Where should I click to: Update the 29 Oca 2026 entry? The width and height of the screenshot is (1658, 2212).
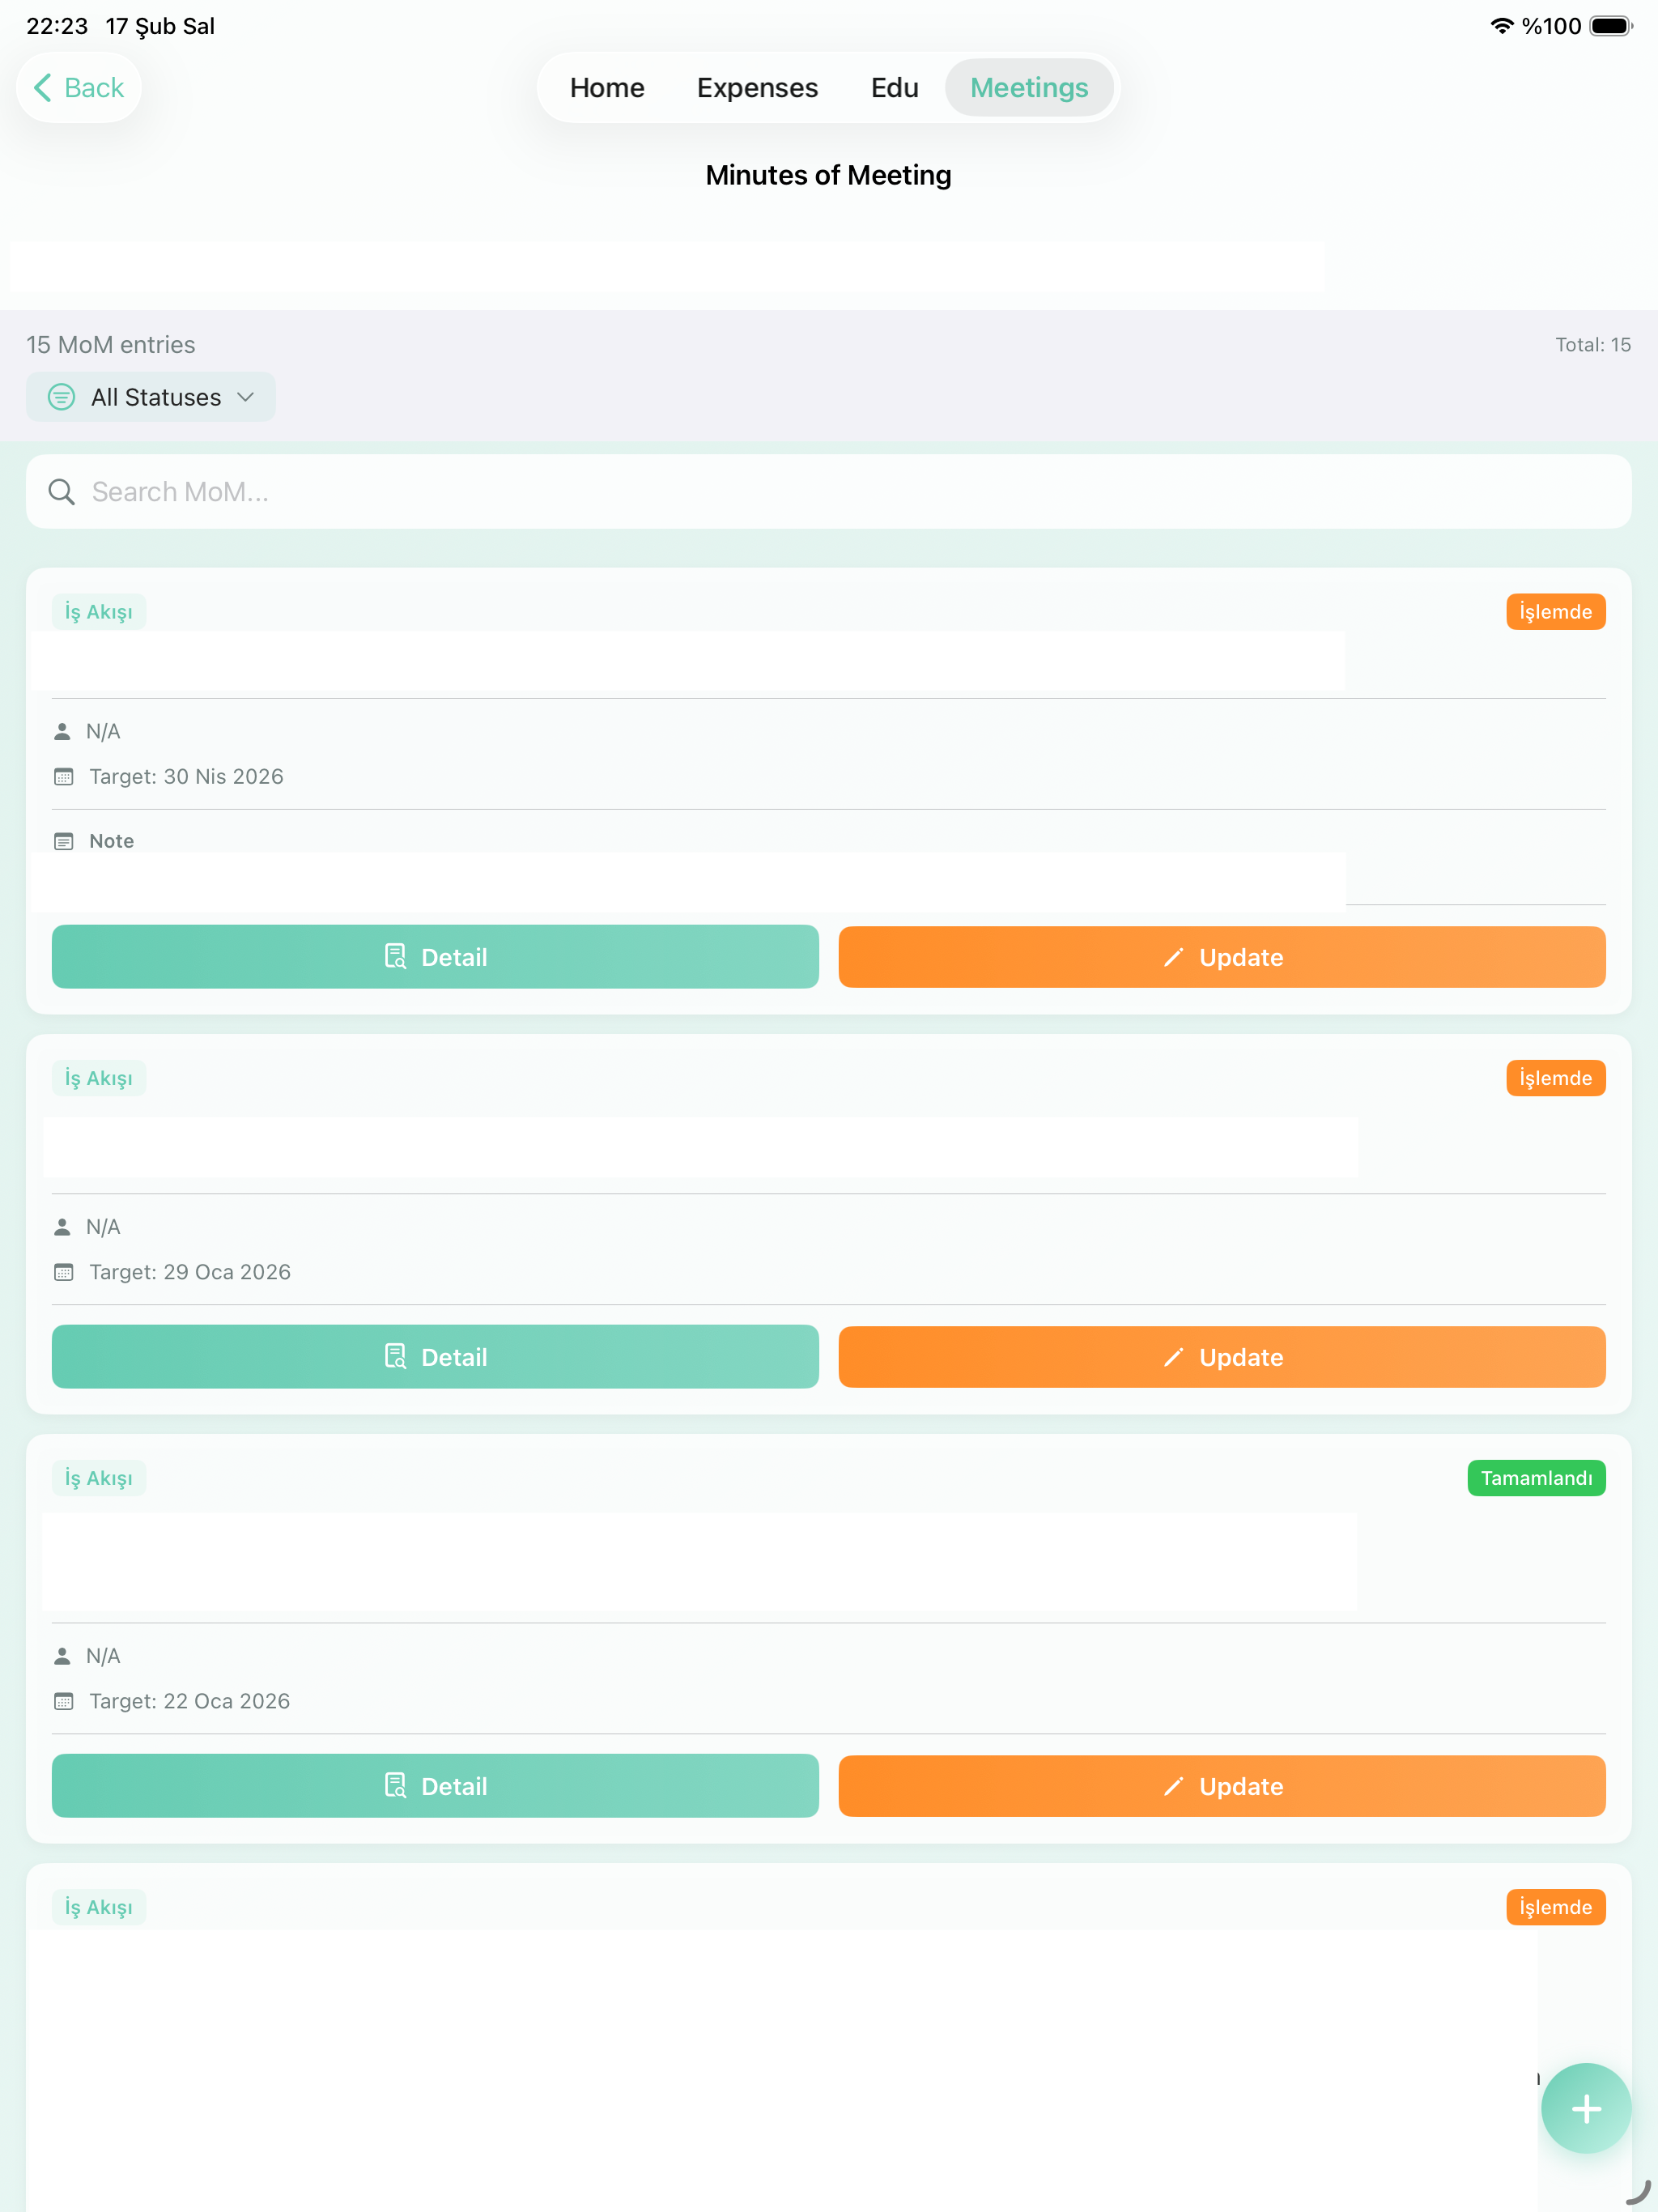point(1222,1357)
